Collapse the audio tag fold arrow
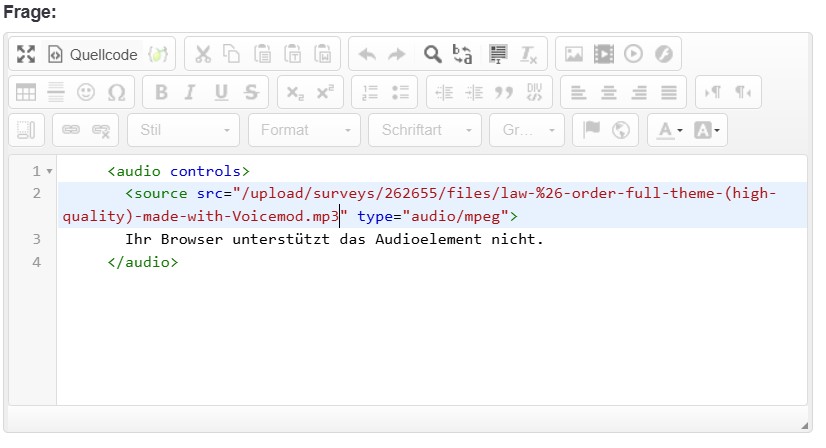The height and width of the screenshot is (448, 826). [x=50, y=172]
